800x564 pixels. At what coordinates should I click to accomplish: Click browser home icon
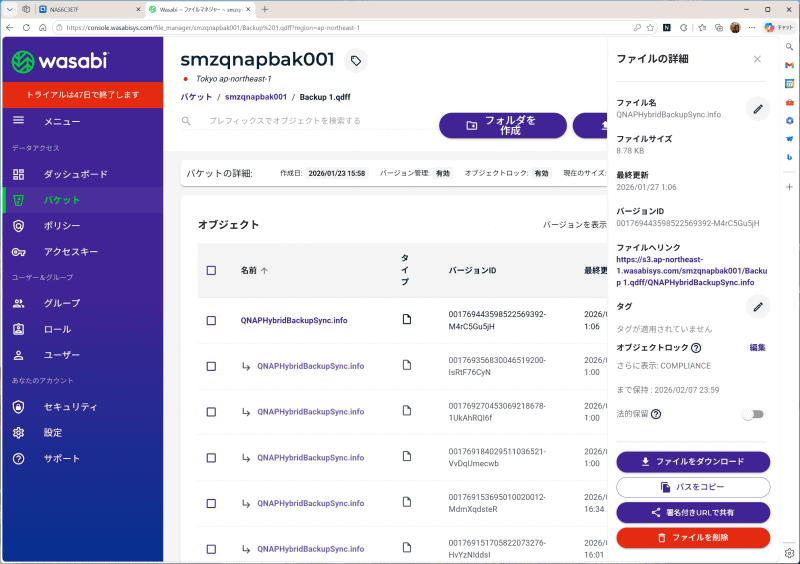43,28
